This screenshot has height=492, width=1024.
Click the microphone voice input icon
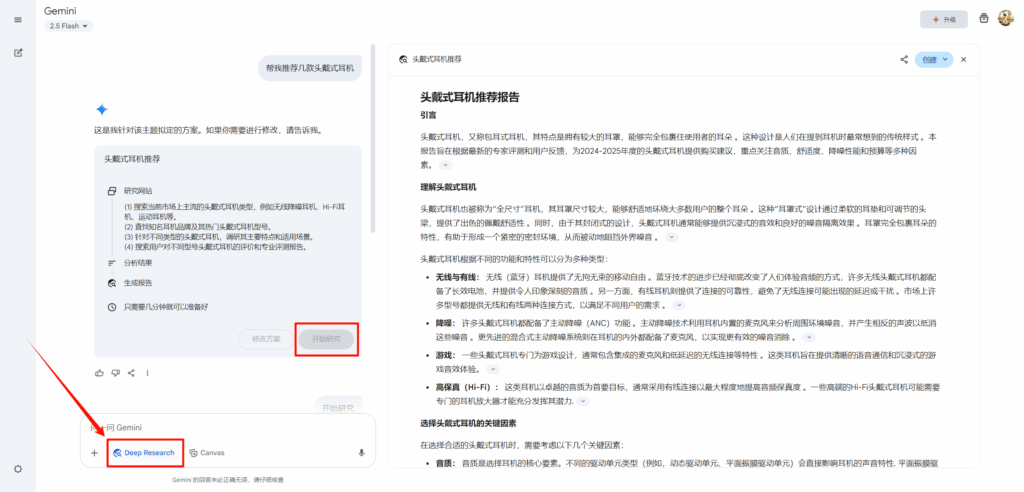361,453
